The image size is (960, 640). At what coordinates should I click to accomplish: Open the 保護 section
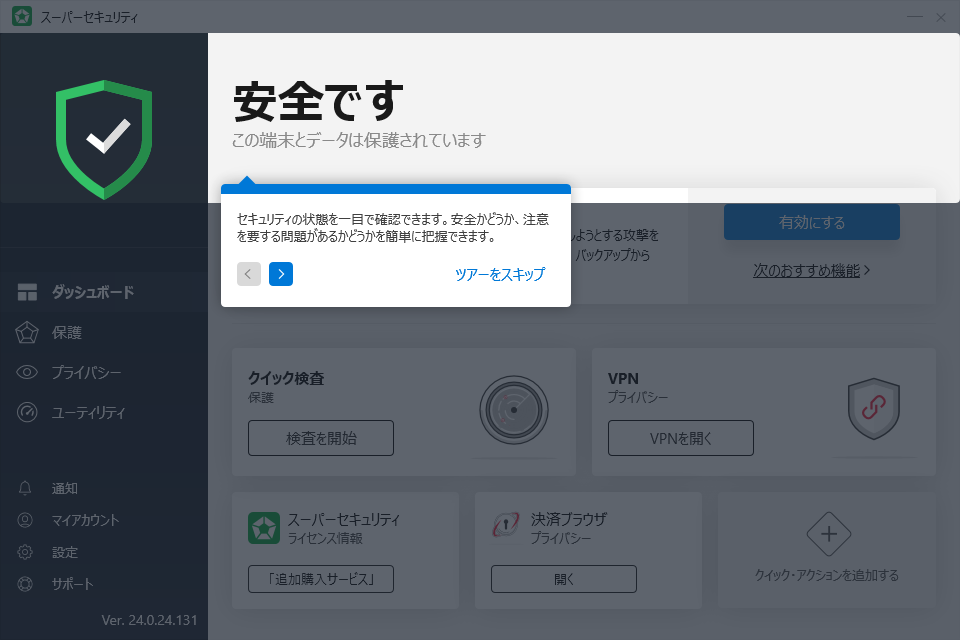67,332
